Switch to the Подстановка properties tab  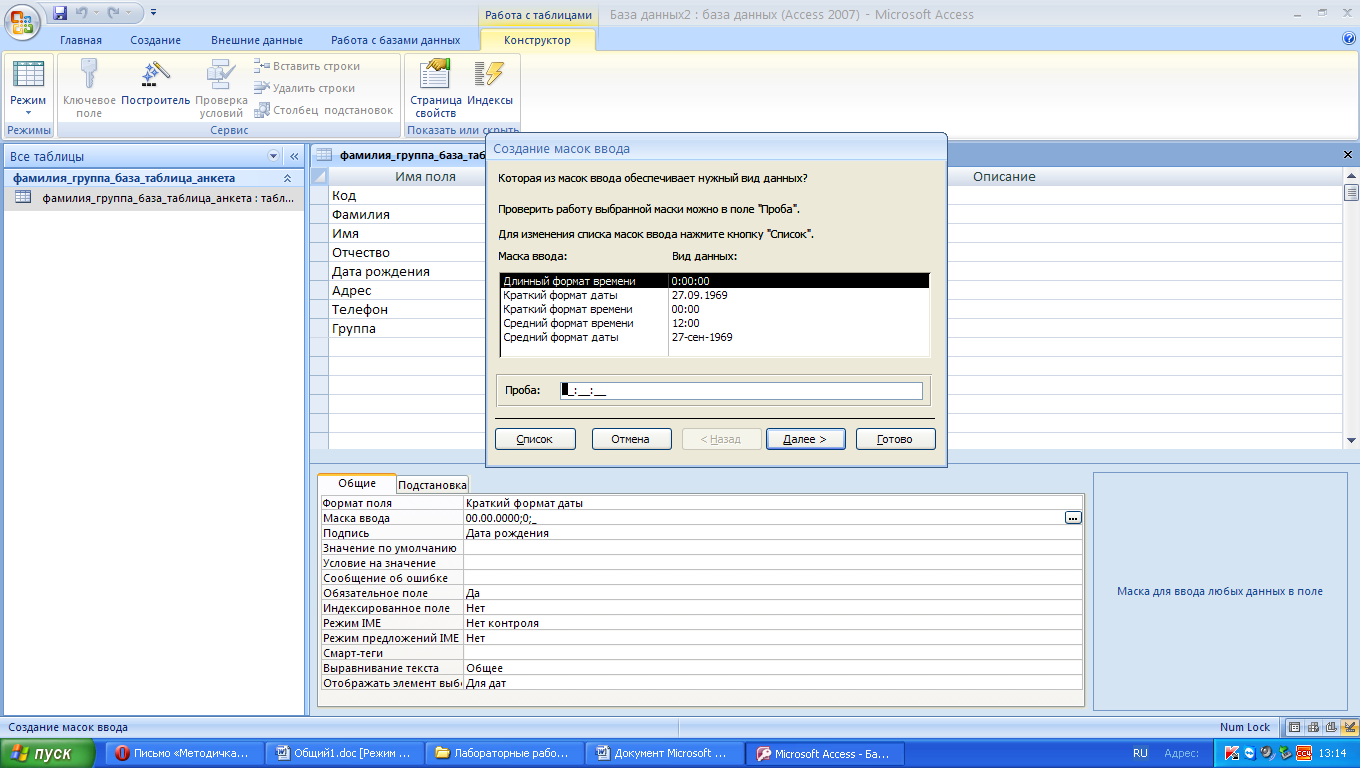click(x=432, y=485)
